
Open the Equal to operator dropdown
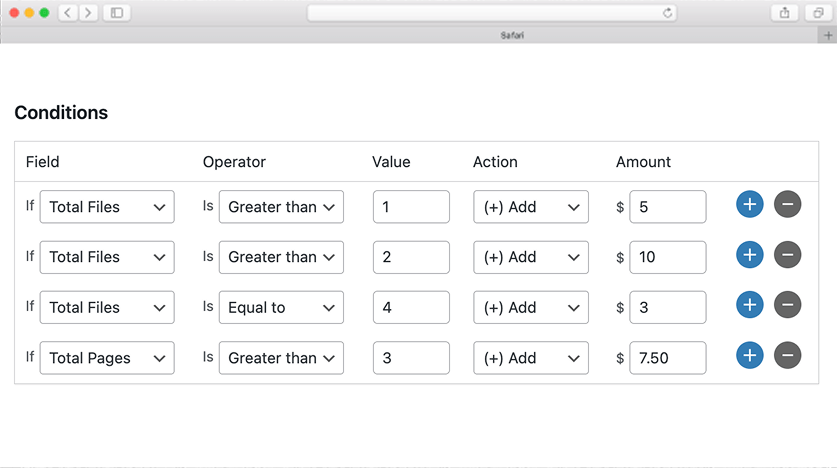(x=281, y=307)
